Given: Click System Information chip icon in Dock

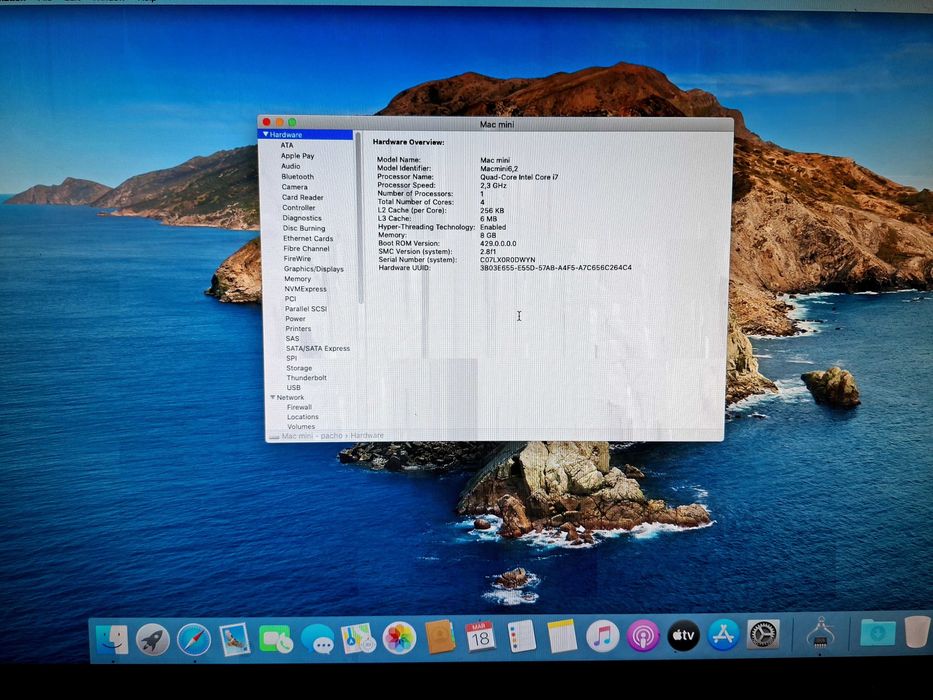Looking at the screenshot, I should [x=820, y=633].
